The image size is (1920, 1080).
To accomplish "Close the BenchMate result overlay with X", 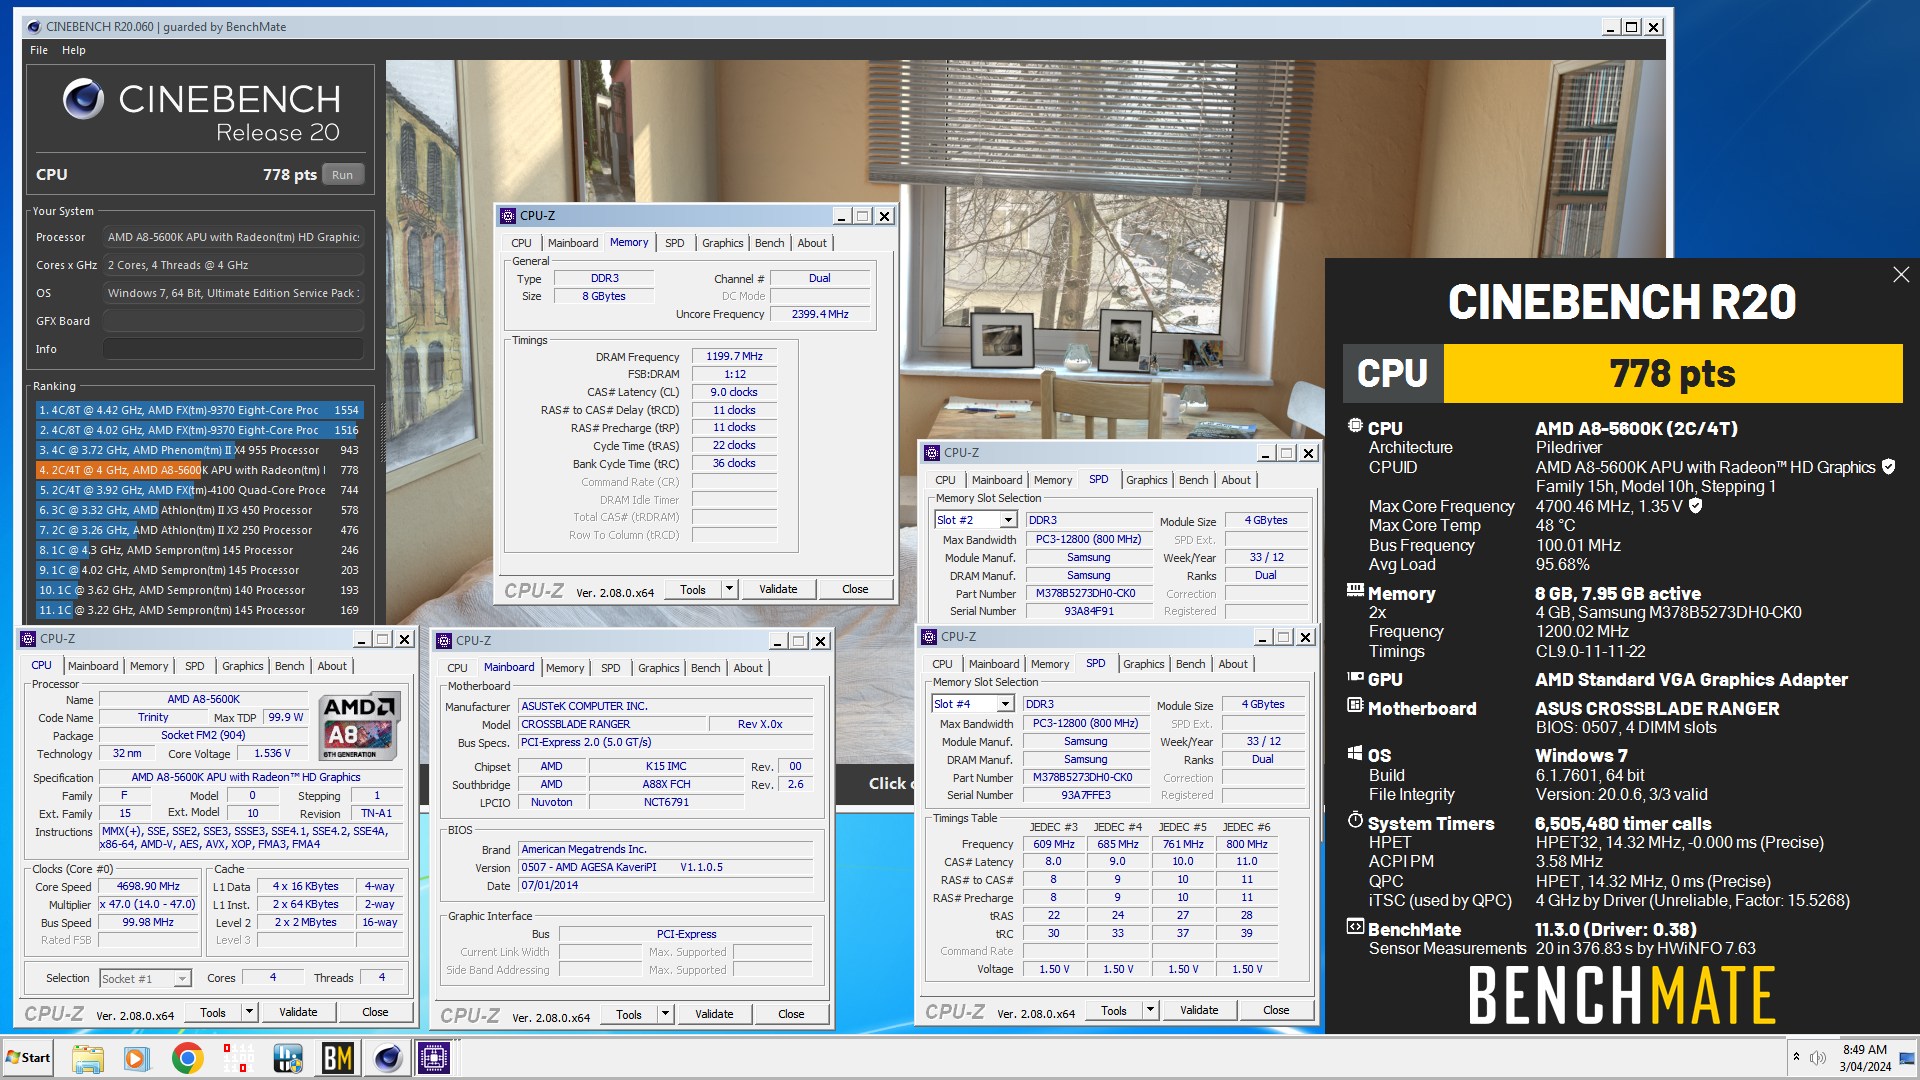I will pyautogui.click(x=1901, y=275).
